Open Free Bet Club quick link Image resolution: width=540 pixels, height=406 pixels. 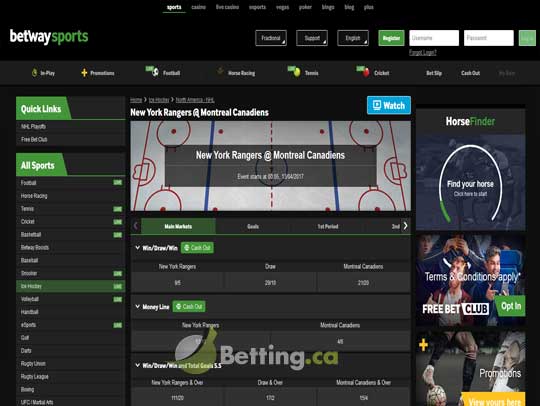pyautogui.click(x=71, y=139)
